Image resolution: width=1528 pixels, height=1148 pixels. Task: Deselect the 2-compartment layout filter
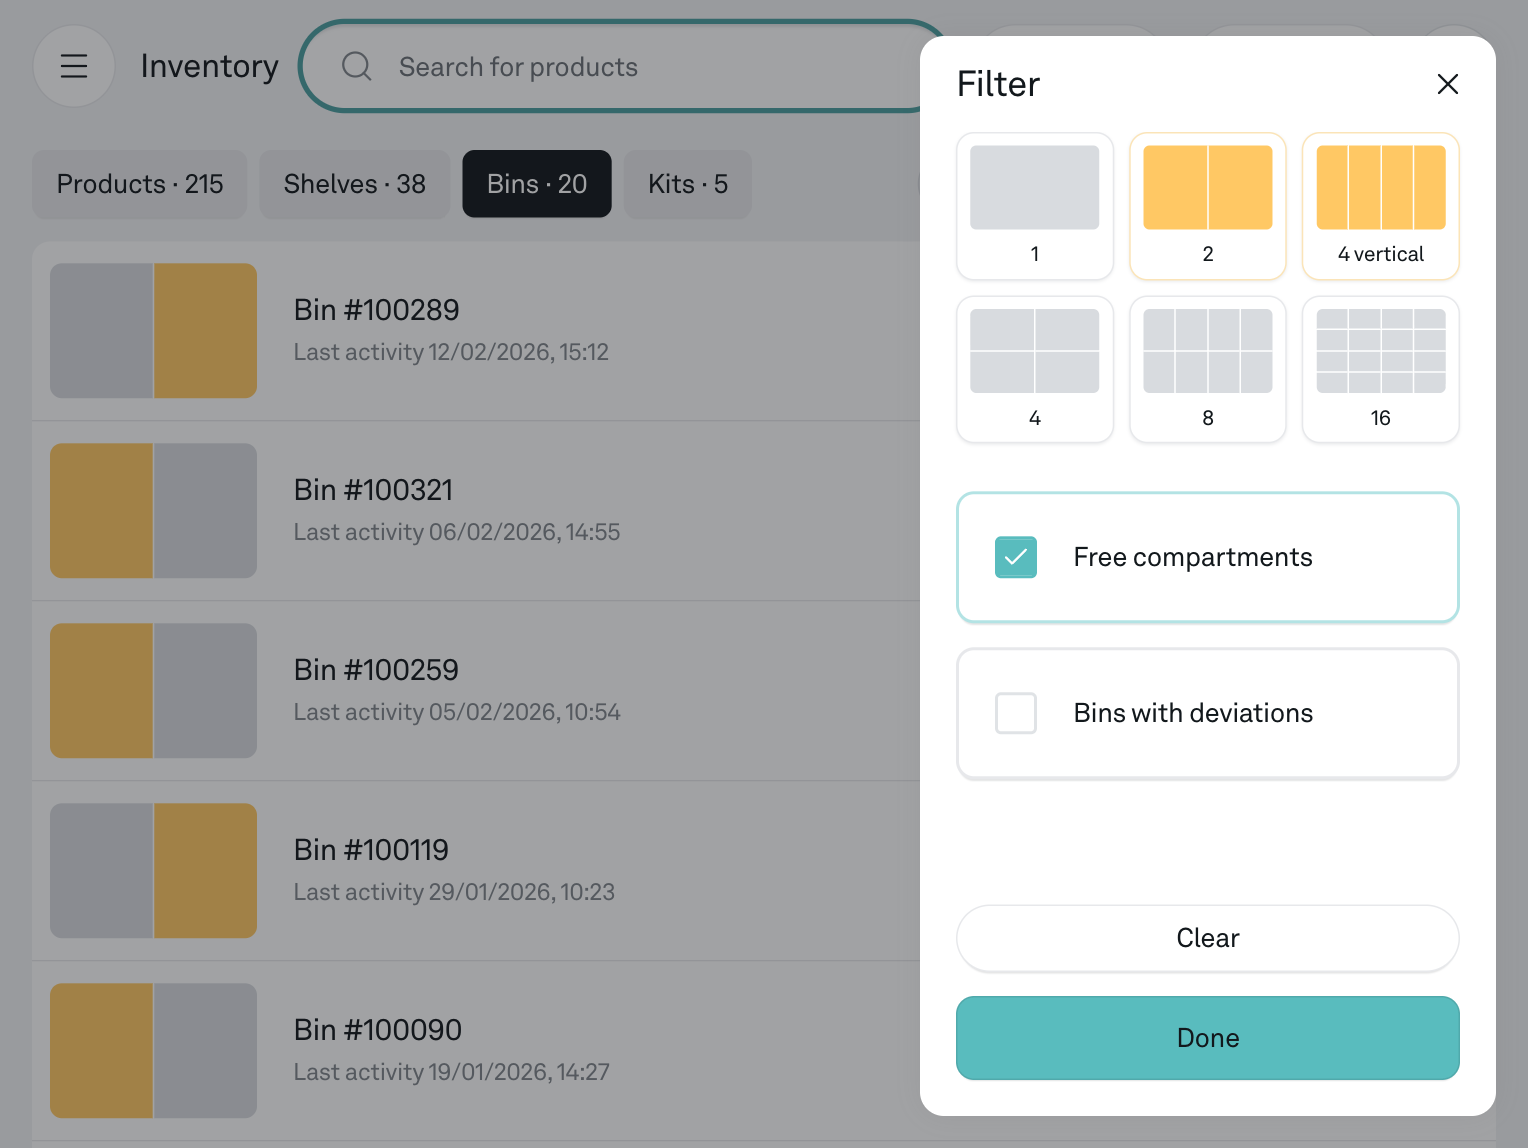click(x=1207, y=206)
